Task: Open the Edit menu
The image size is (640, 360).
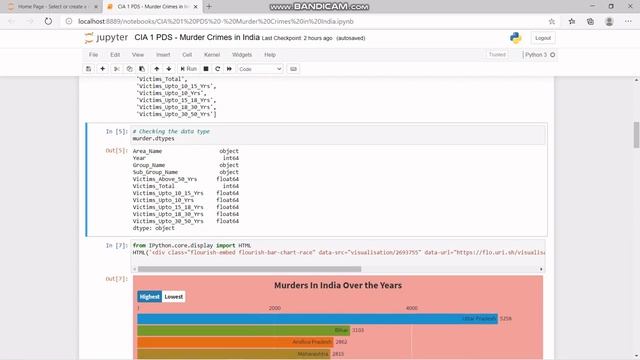Action: pyautogui.click(x=115, y=55)
